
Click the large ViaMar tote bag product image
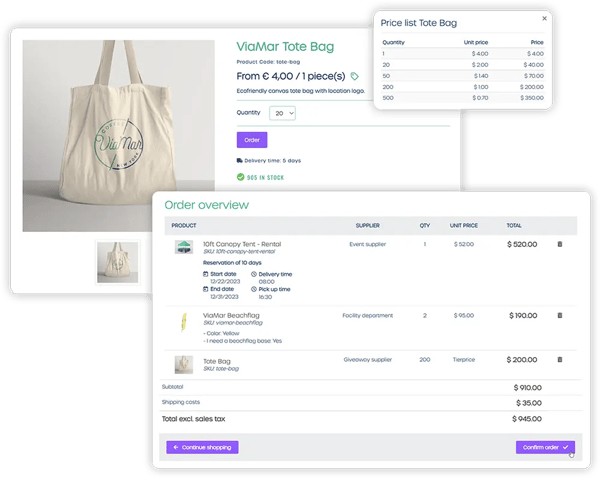pyautogui.click(x=119, y=136)
